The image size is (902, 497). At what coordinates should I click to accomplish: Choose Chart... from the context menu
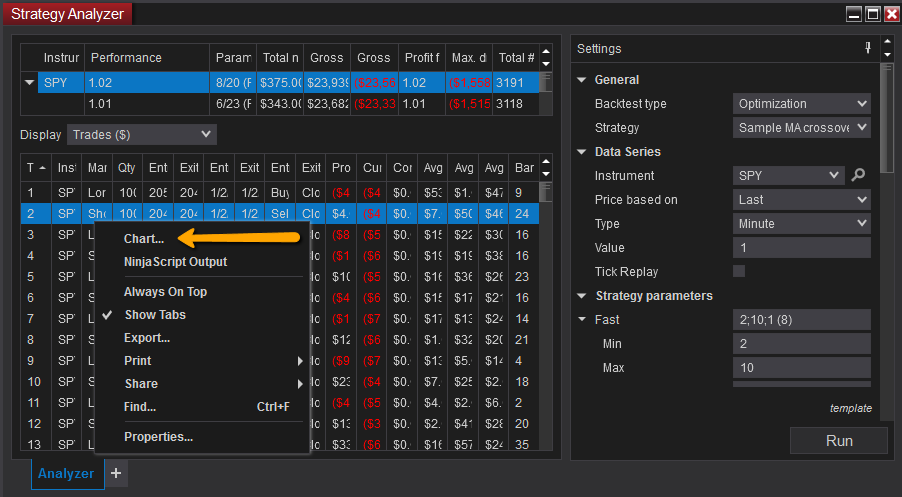pos(144,239)
